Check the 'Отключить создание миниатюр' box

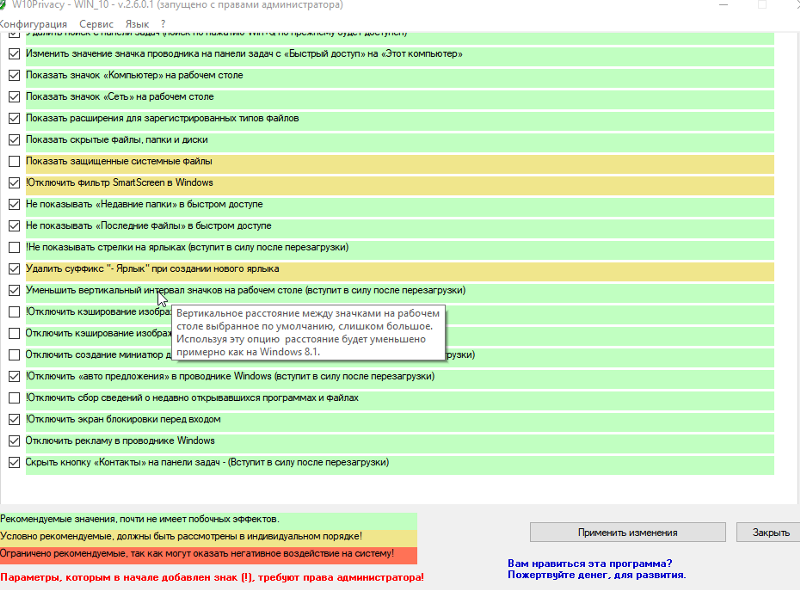[14, 355]
